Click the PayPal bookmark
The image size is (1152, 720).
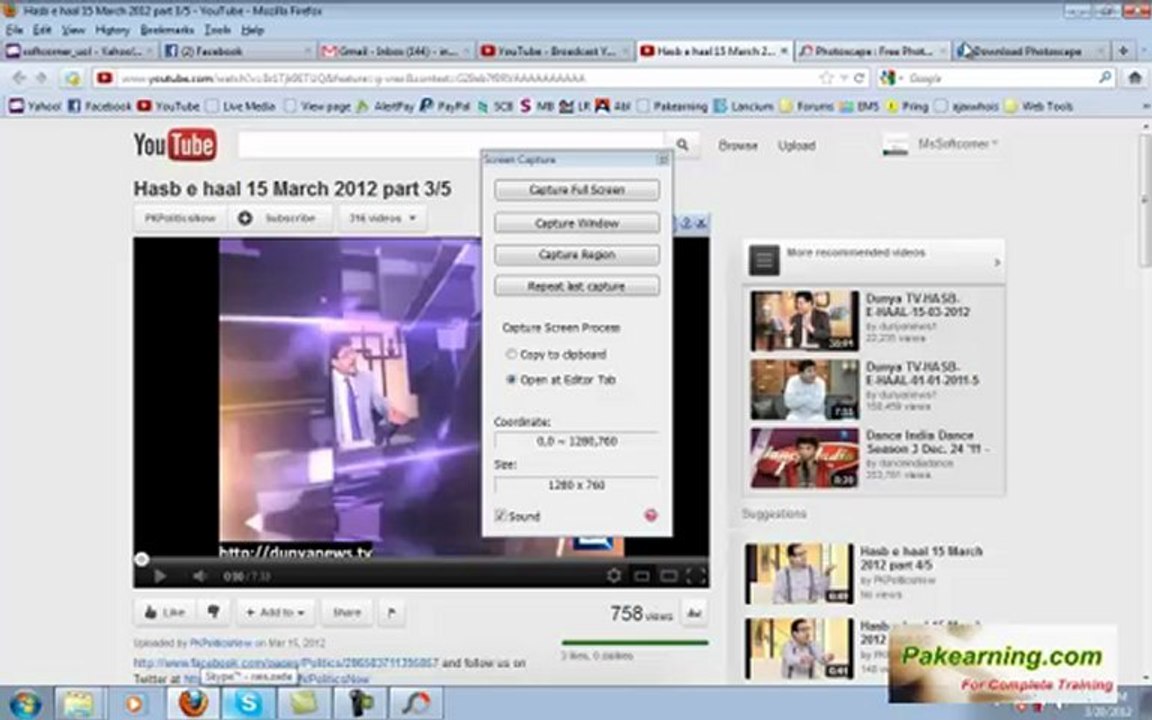point(445,107)
